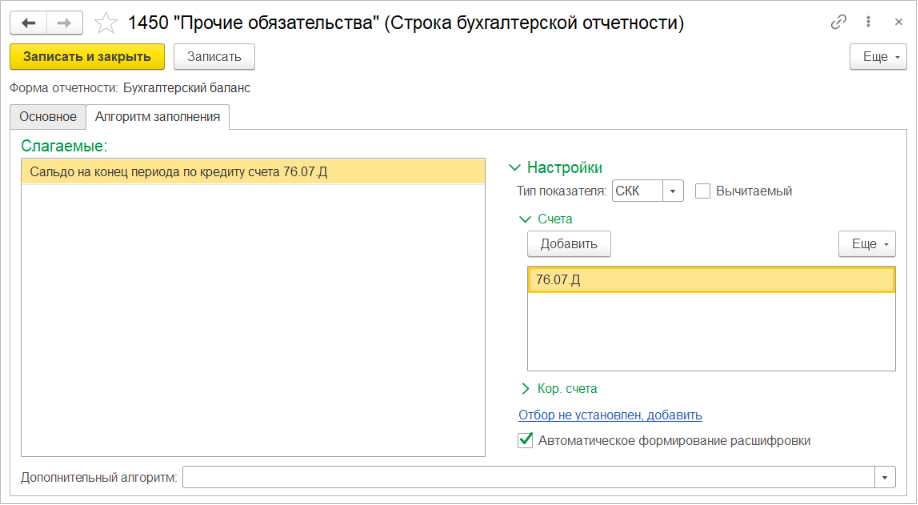Viewport: 918px width, 505px height.
Task: Collapse the Счета group
Action: (525, 218)
